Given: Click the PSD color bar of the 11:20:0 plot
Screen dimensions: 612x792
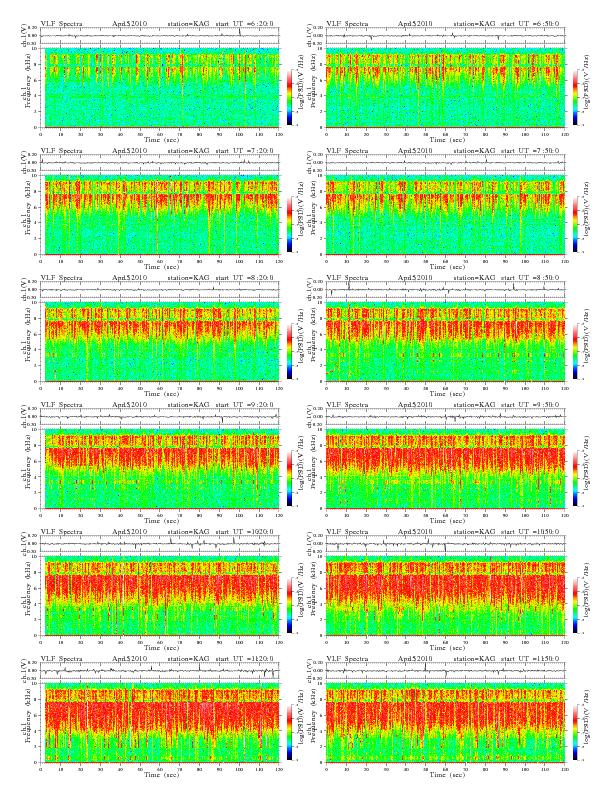Looking at the screenshot, I should (x=289, y=732).
